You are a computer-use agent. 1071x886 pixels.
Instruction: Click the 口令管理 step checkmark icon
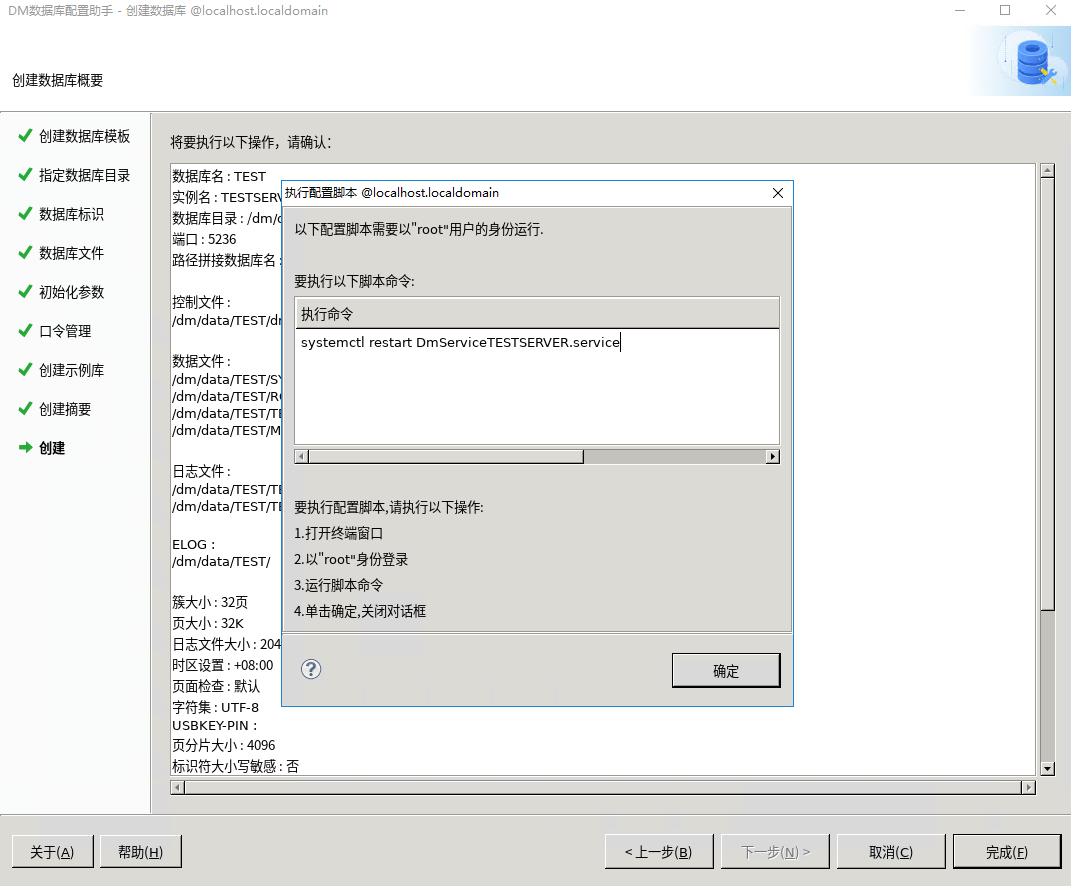25,331
